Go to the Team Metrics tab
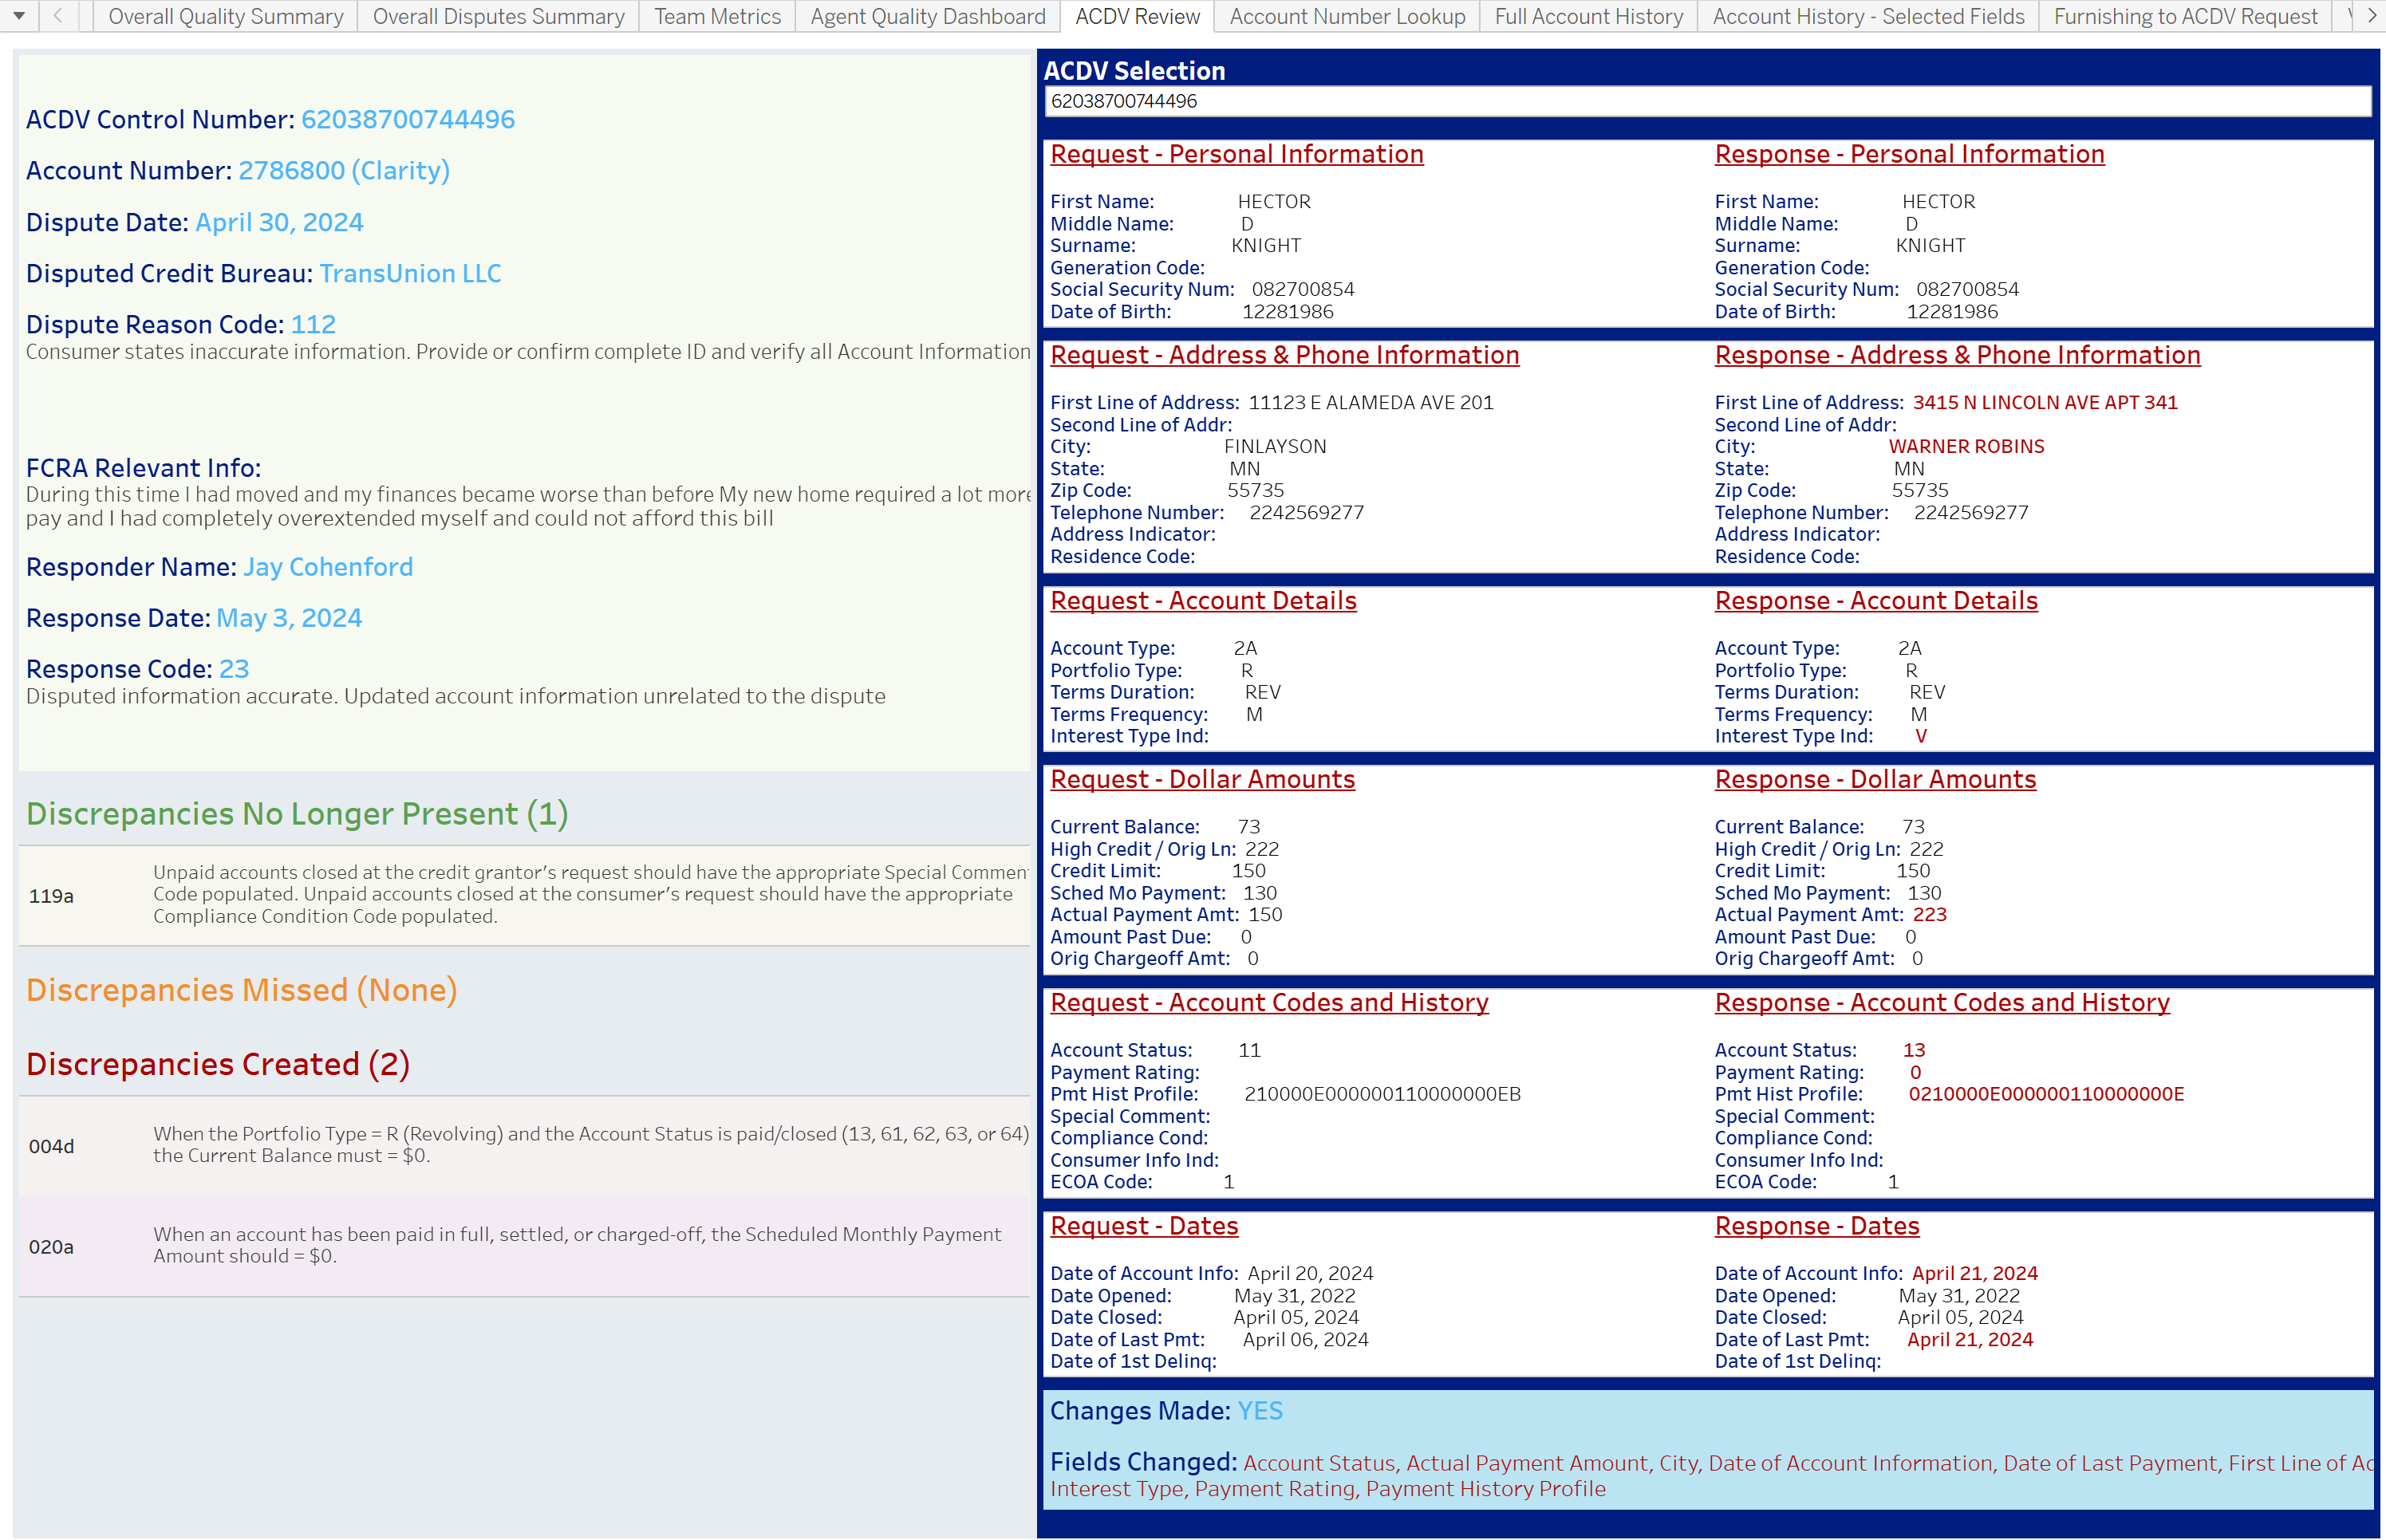The width and height of the screenshot is (2386, 1540). point(717,17)
